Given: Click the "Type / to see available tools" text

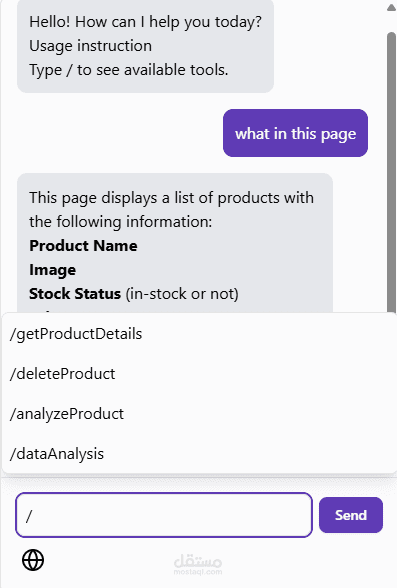Looking at the screenshot, I should 129,70.
